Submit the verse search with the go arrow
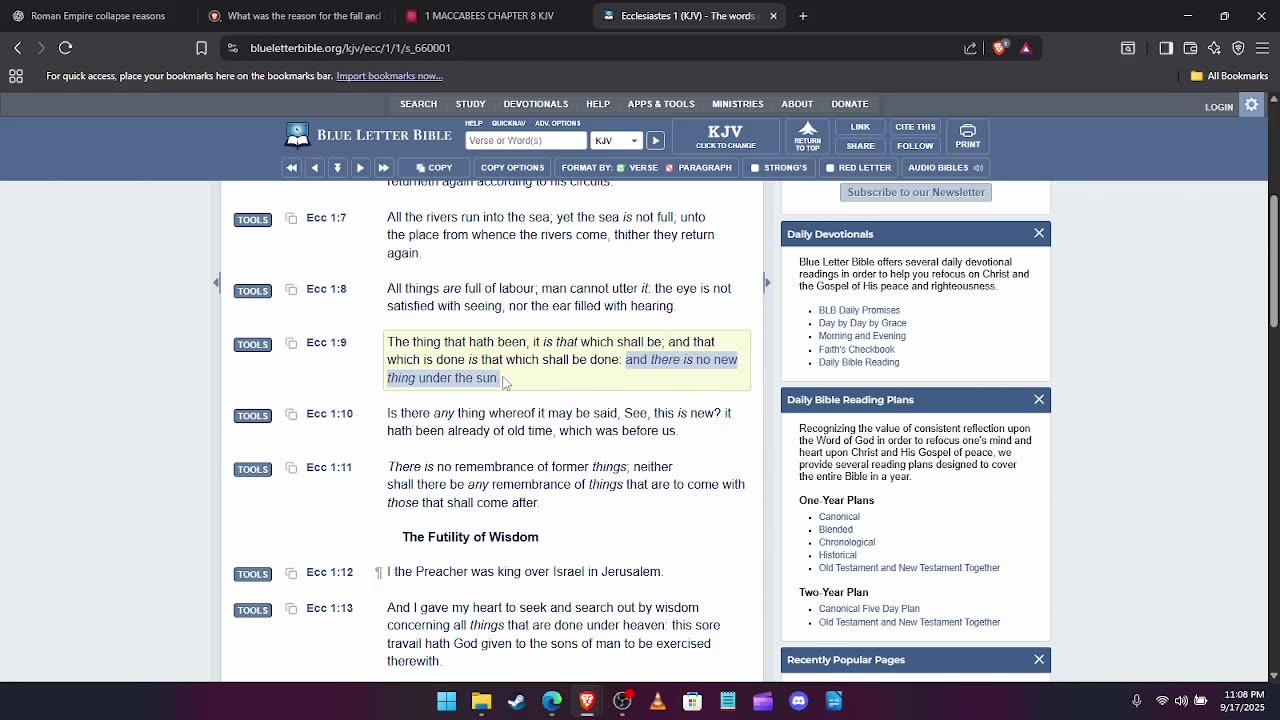 click(x=655, y=141)
